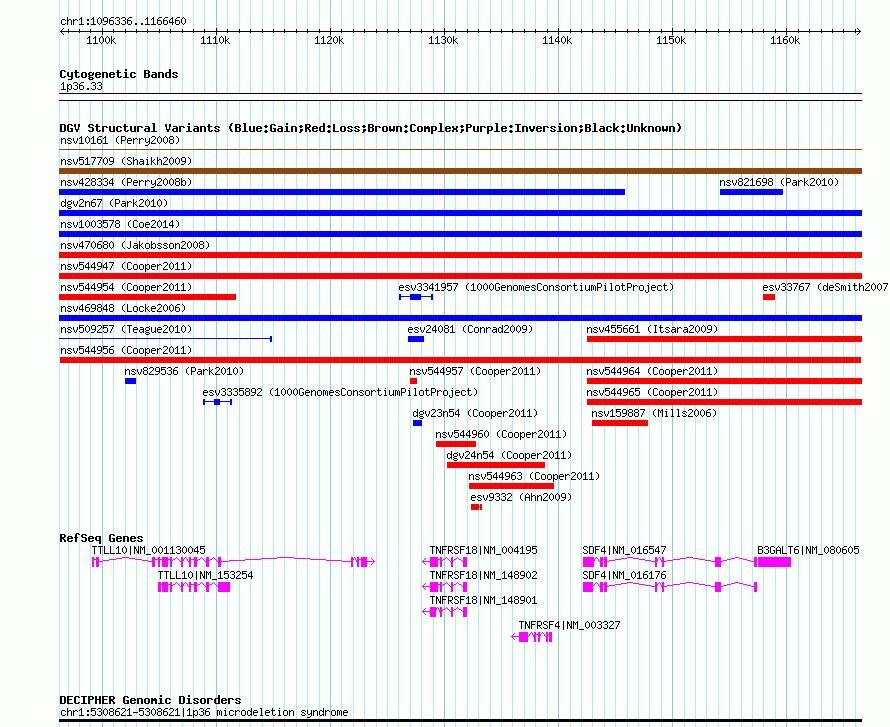Viewport: 890px width, 727px height.
Task: Click the 1130k ruler tick label
Action: pyautogui.click(x=443, y=40)
